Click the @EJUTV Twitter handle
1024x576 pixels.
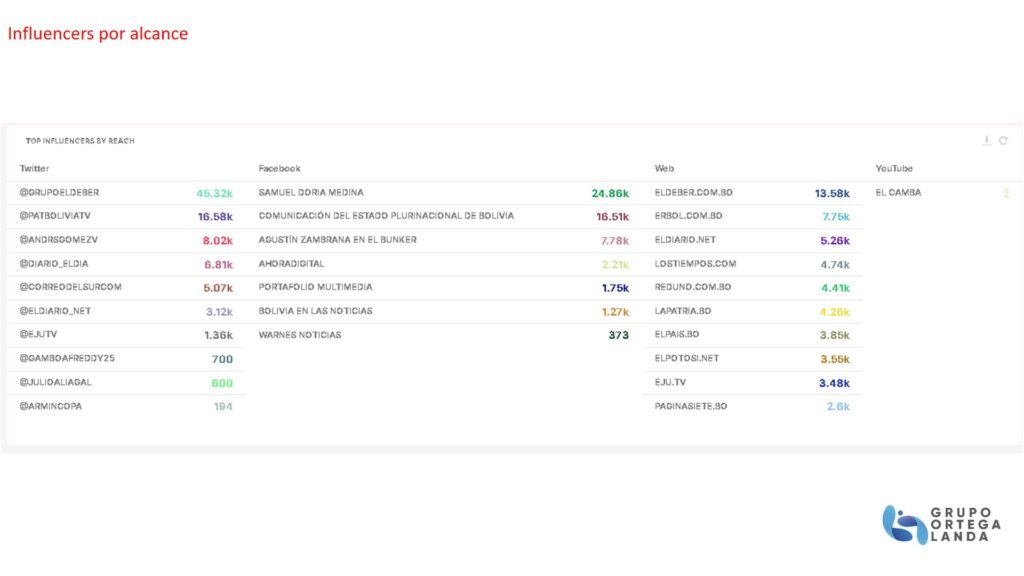39,334
